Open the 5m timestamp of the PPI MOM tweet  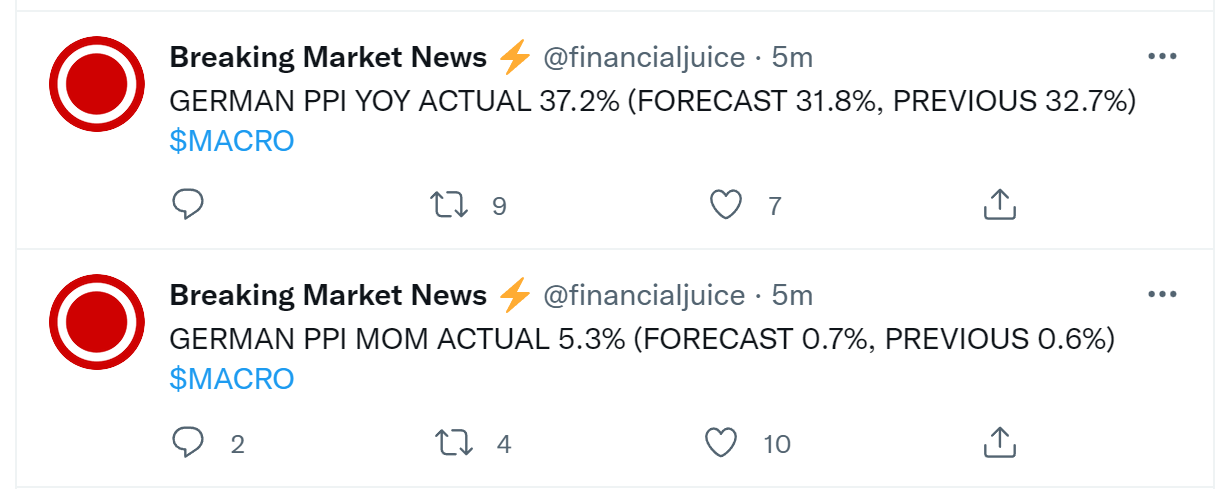pyautogui.click(x=792, y=296)
